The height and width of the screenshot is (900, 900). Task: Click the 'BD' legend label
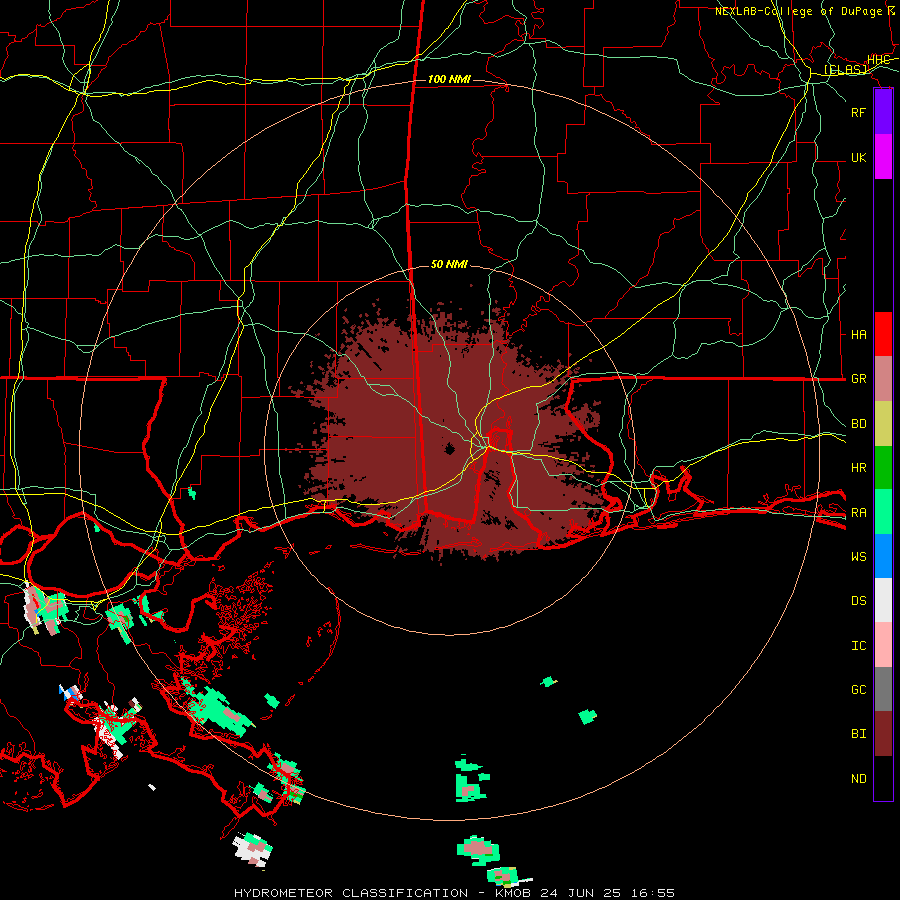pyautogui.click(x=859, y=424)
